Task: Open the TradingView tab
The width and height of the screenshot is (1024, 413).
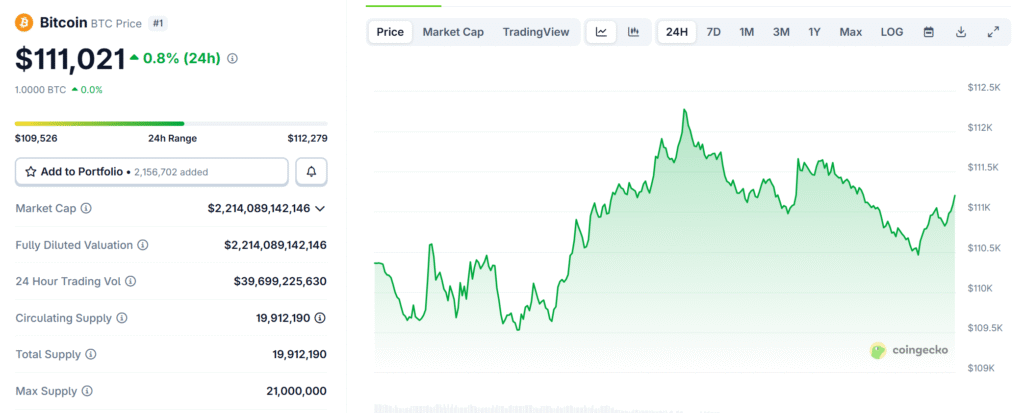Action: click(x=535, y=32)
